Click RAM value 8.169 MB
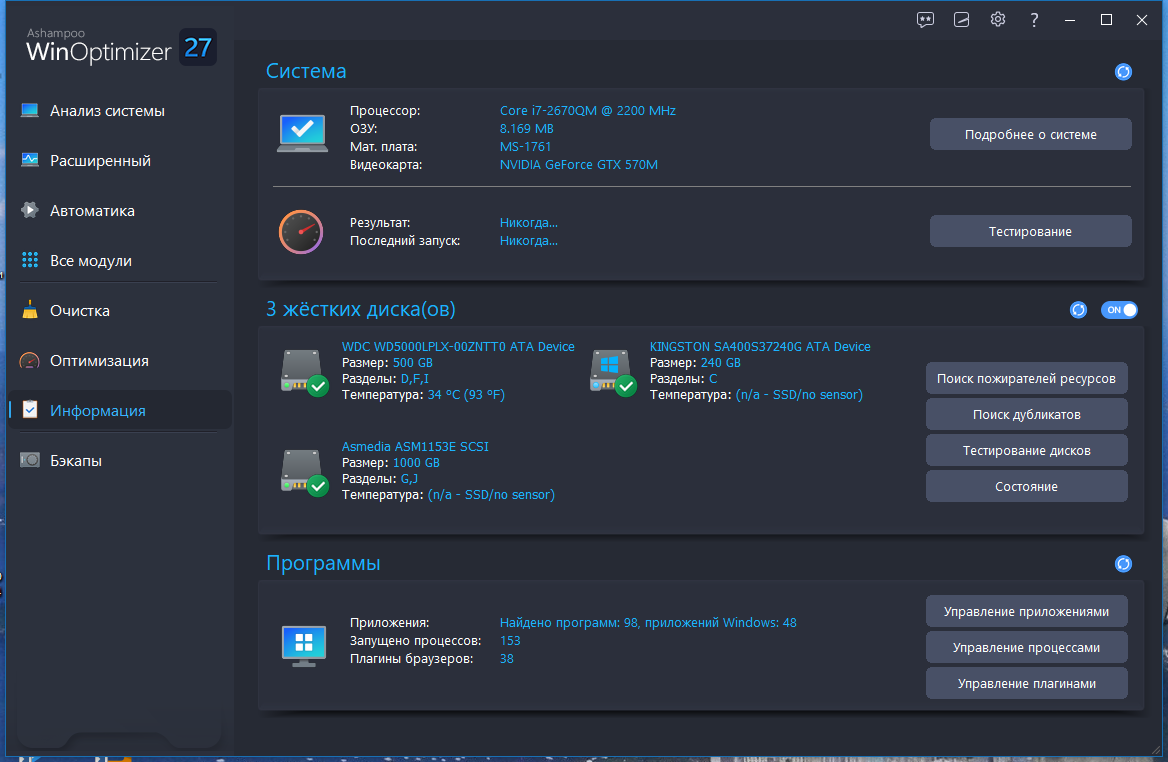 527,129
